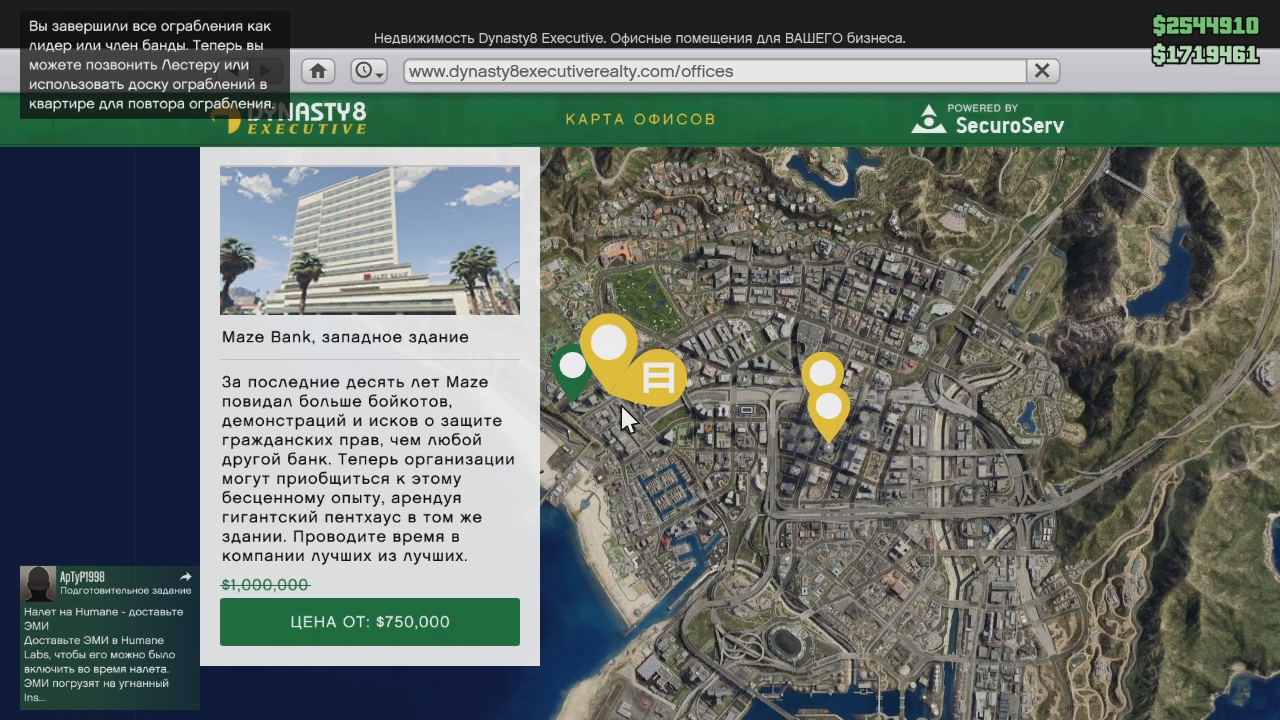Click the crossed-out $1,000,000 old price
This screenshot has height=720, width=1280.
(266, 585)
